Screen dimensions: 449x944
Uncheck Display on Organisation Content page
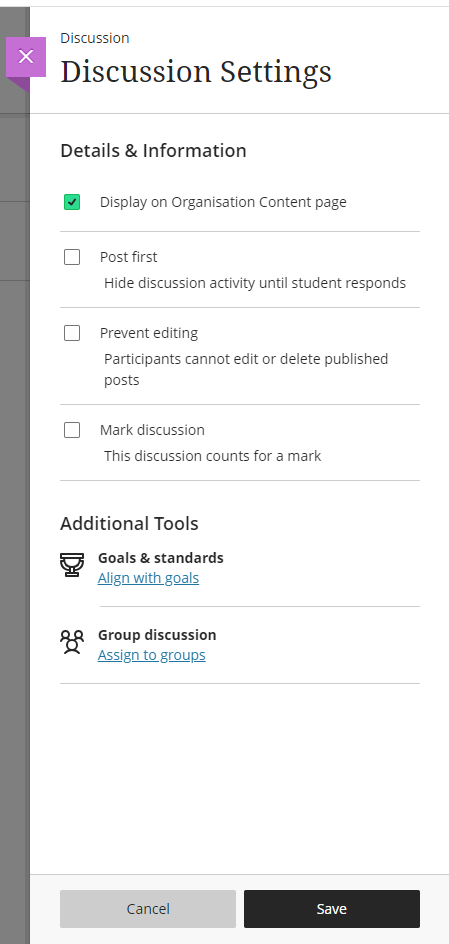72,202
